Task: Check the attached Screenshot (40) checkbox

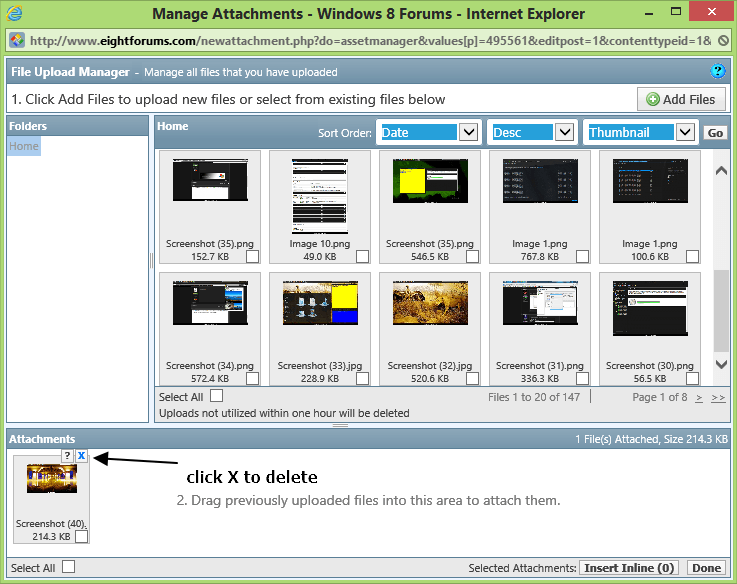Action: click(81, 537)
